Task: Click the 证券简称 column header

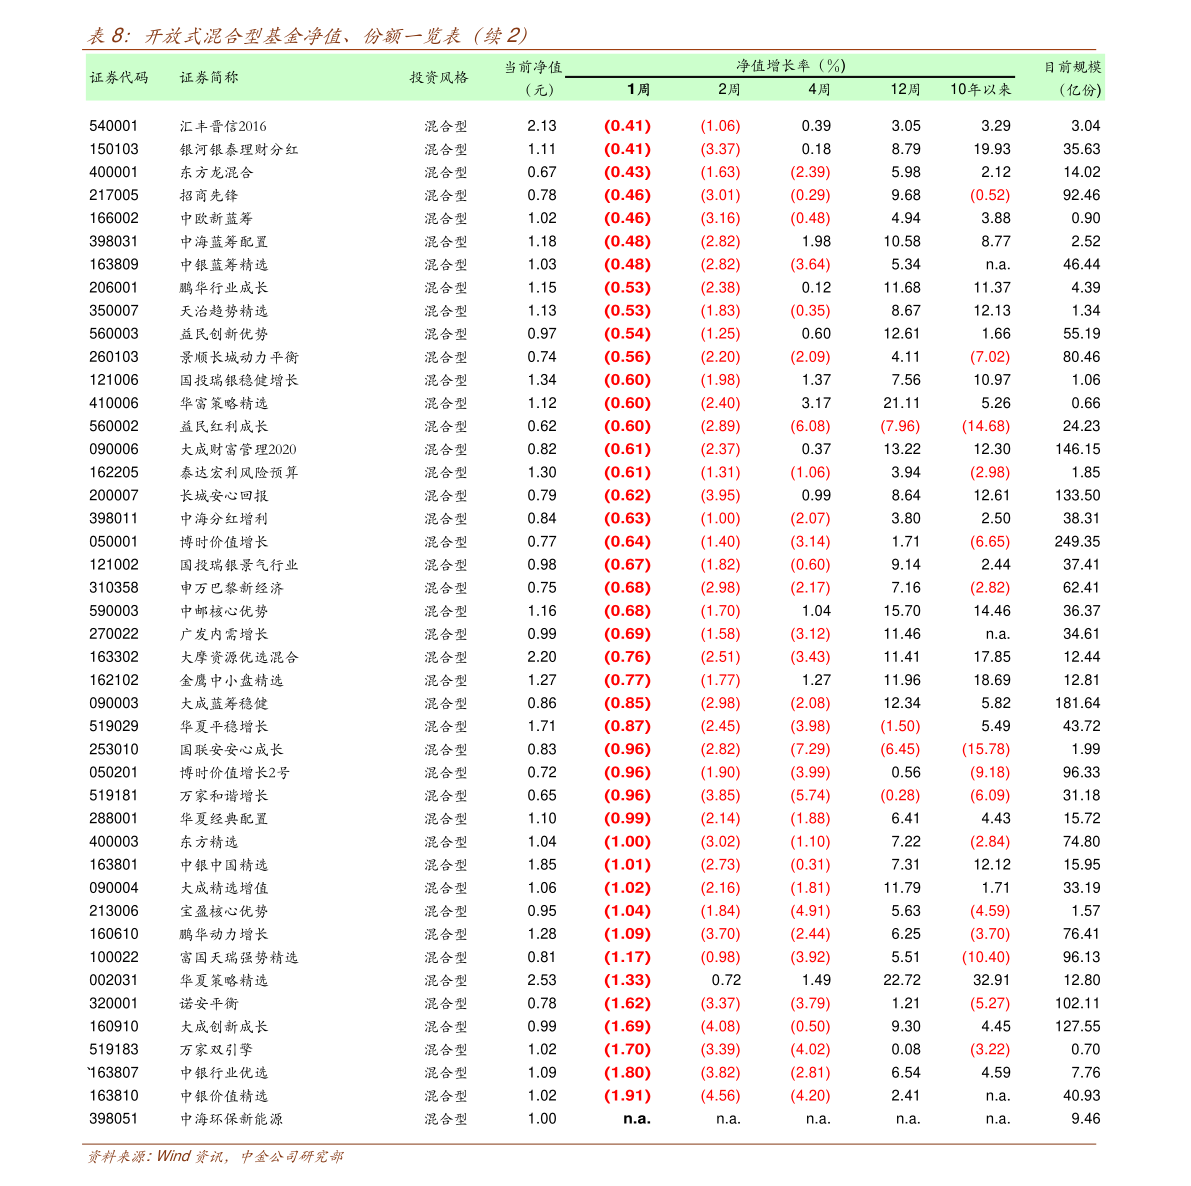Action: (209, 77)
